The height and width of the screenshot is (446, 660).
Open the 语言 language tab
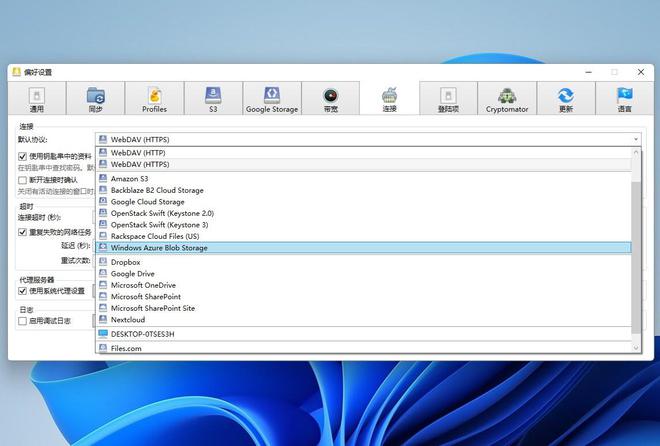point(625,98)
